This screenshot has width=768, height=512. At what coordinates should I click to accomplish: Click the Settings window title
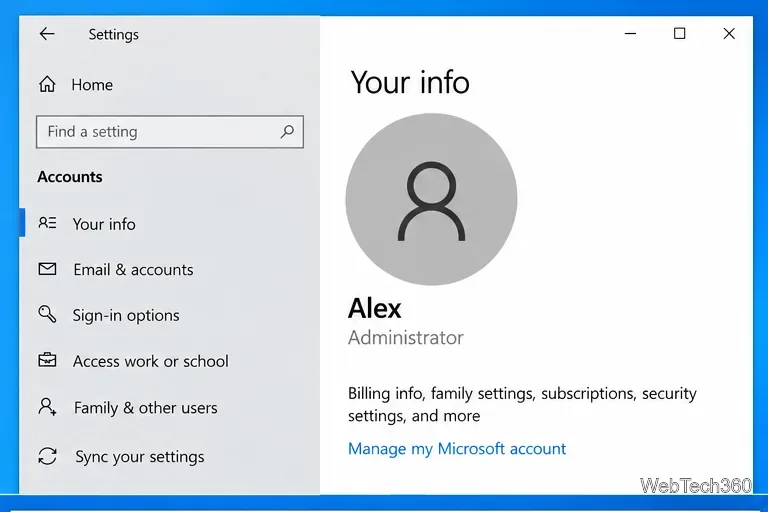[x=114, y=34]
